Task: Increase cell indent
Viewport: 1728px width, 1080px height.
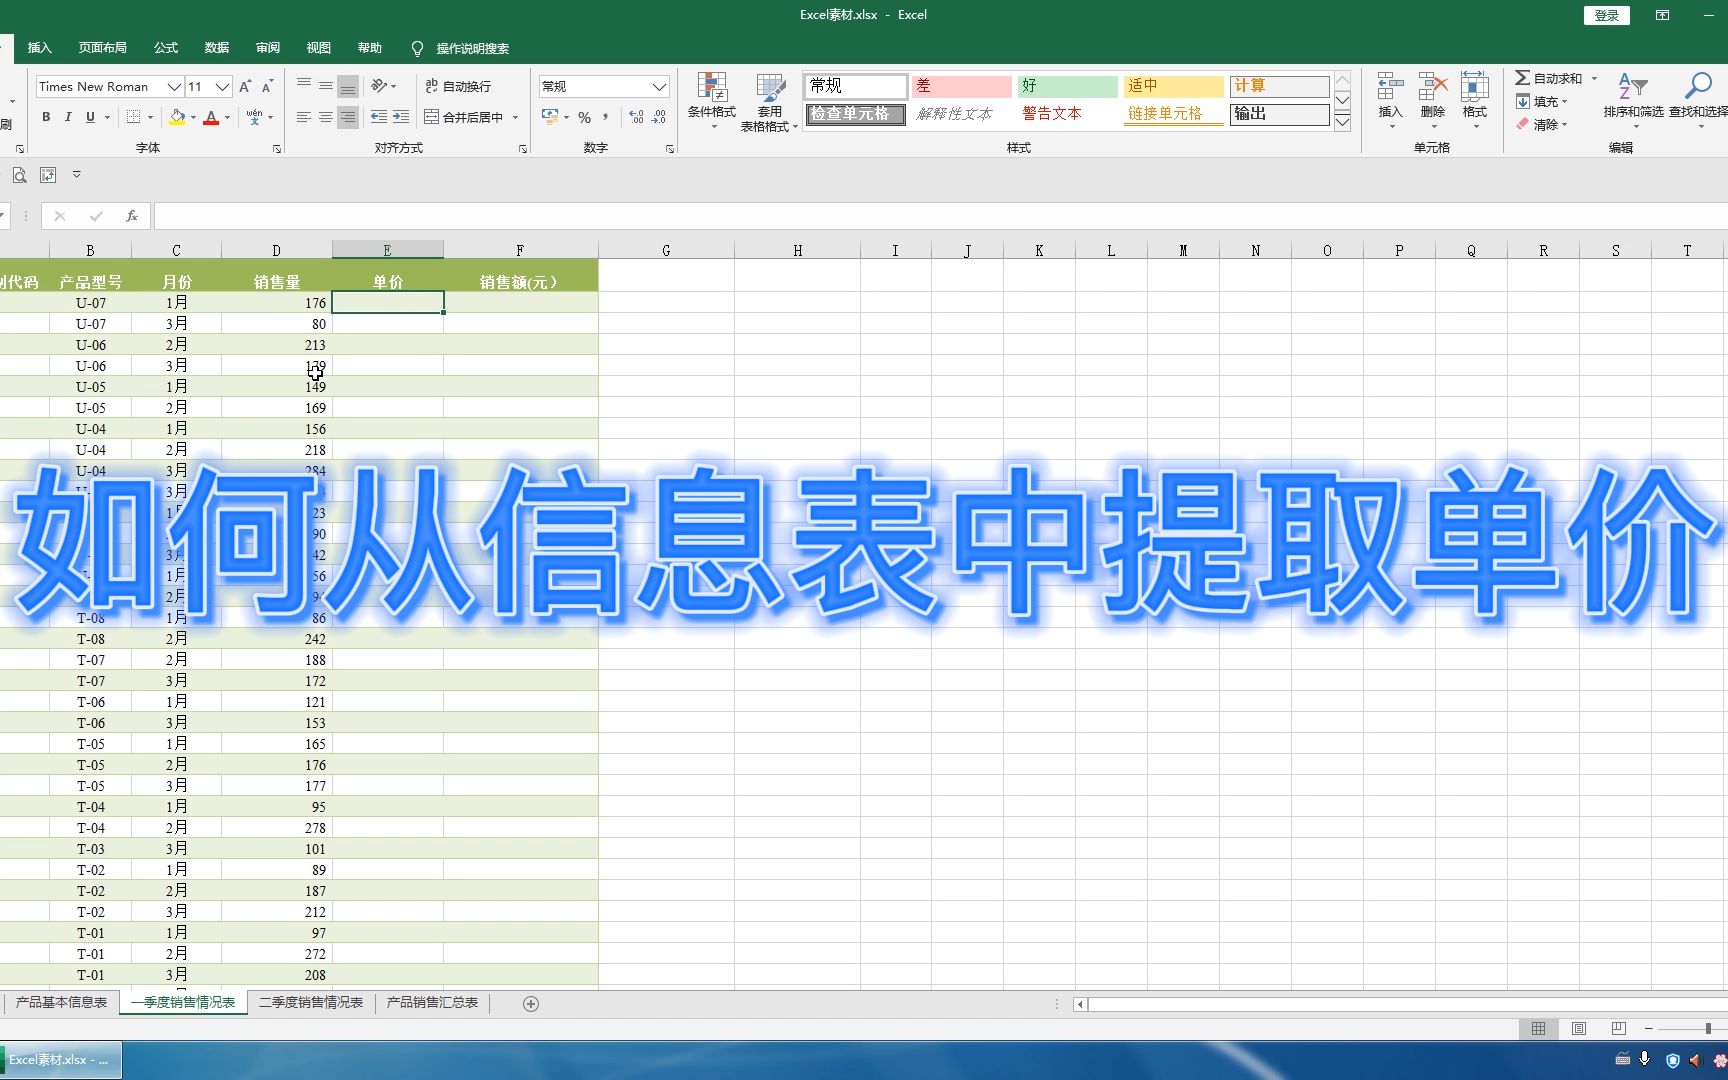Action: point(401,117)
